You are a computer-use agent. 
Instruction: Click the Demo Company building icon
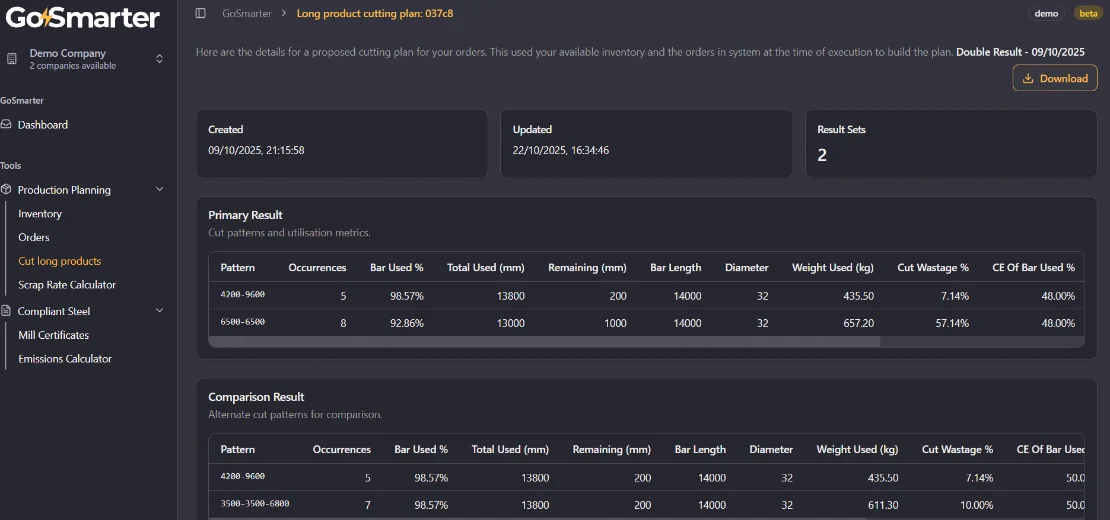(x=12, y=59)
